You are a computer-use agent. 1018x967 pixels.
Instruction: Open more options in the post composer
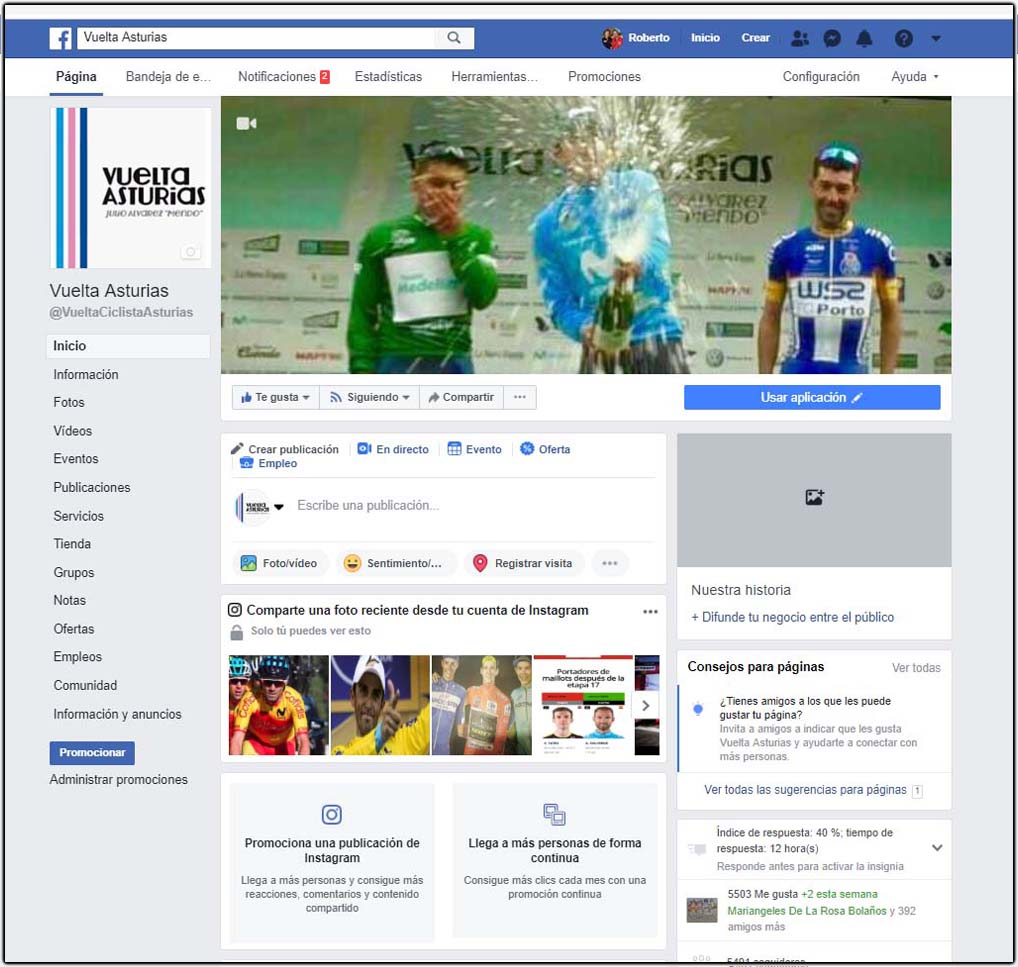coord(610,563)
